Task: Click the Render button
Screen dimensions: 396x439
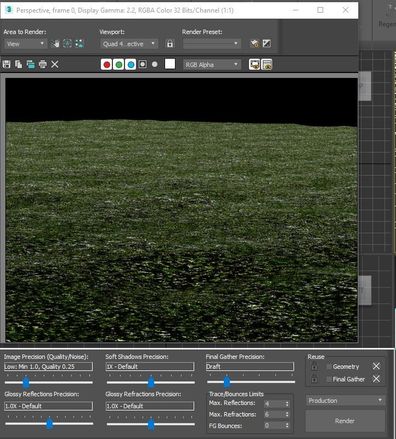Action: tap(345, 421)
